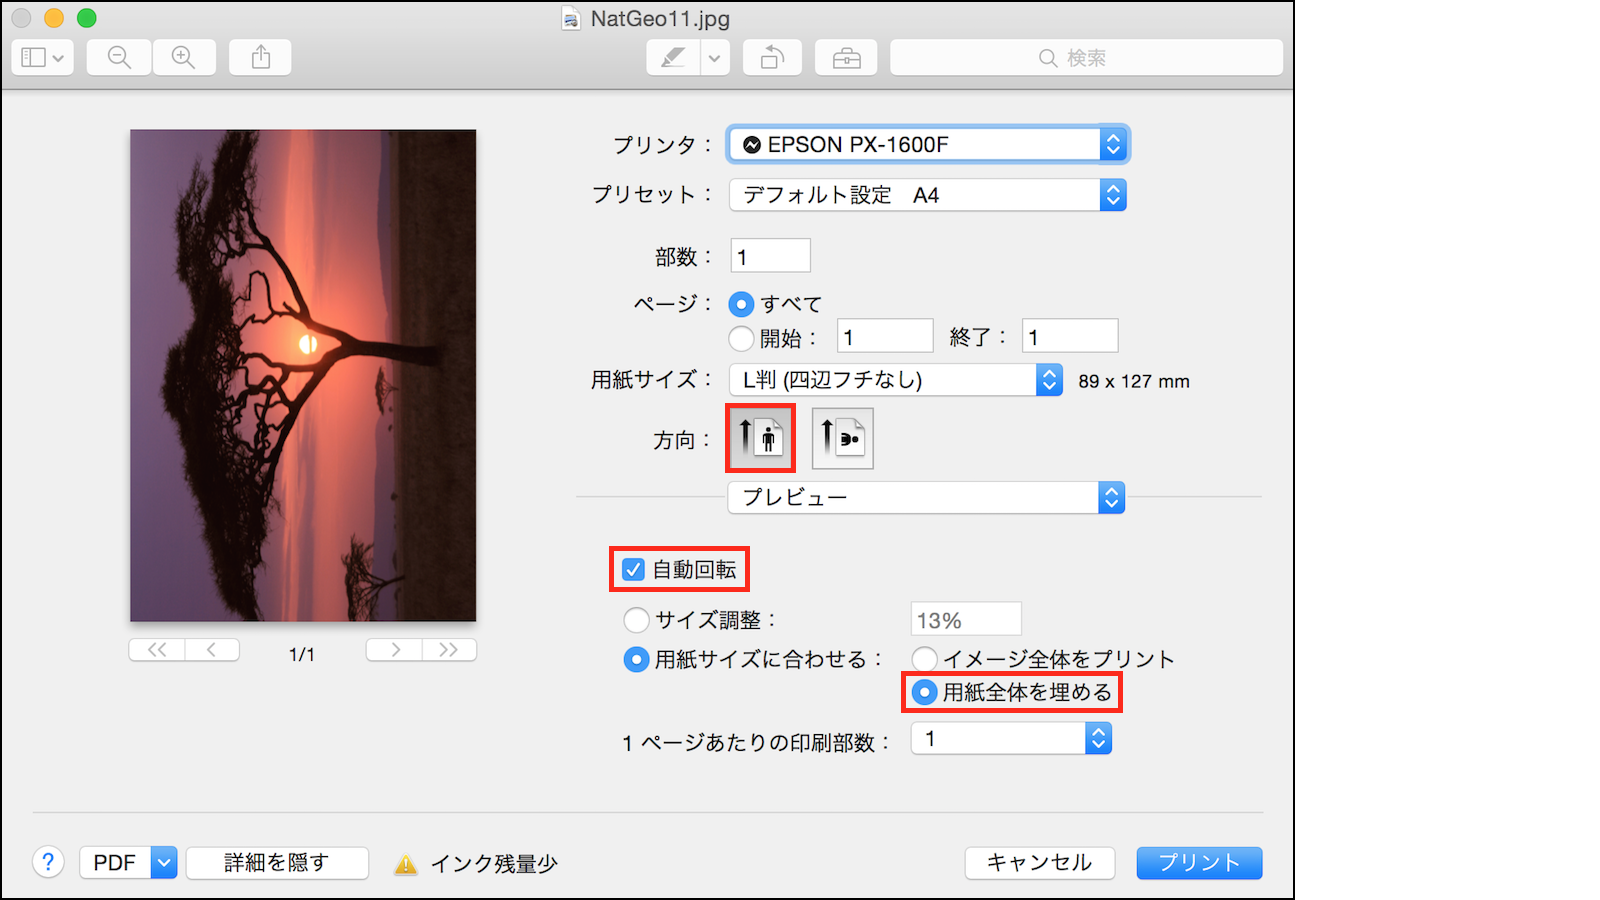This screenshot has height=900, width=1600.
Task: Click the 終了 end page field
Action: pos(1070,337)
